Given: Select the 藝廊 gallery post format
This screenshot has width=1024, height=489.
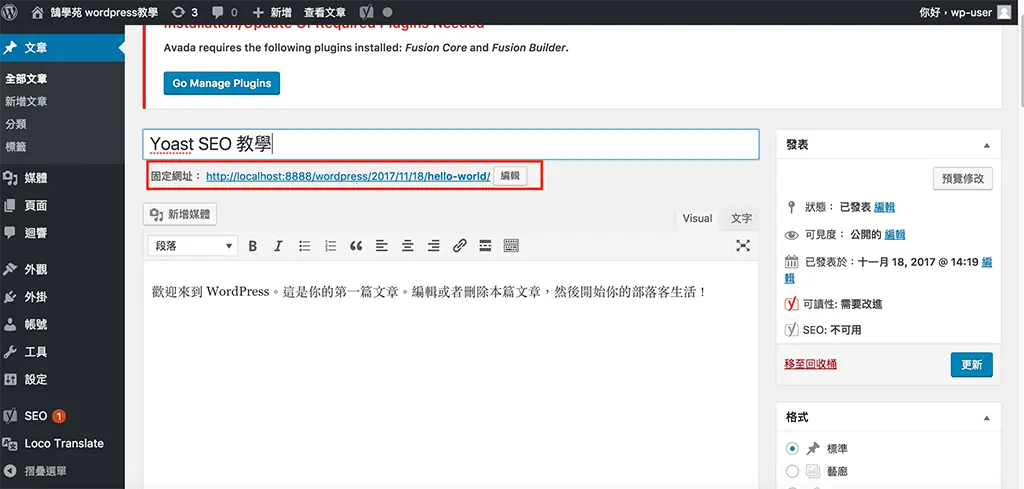Looking at the screenshot, I should coord(792,471).
